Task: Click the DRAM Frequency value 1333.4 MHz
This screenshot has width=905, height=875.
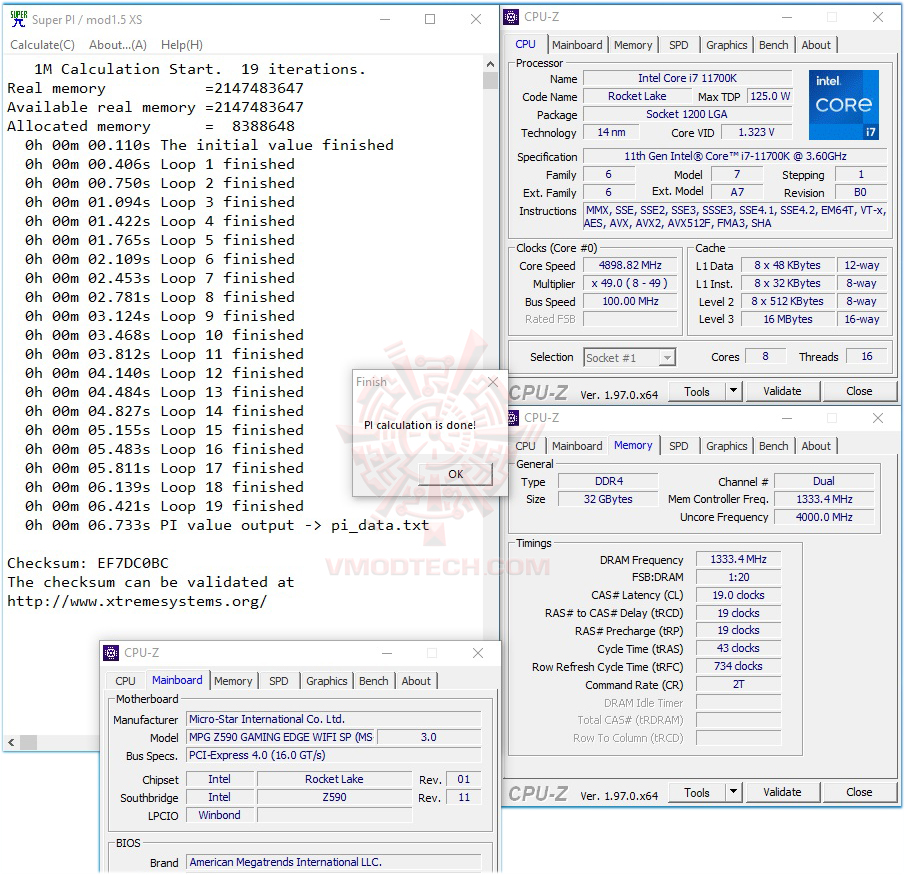Action: pyautogui.click(x=738, y=559)
